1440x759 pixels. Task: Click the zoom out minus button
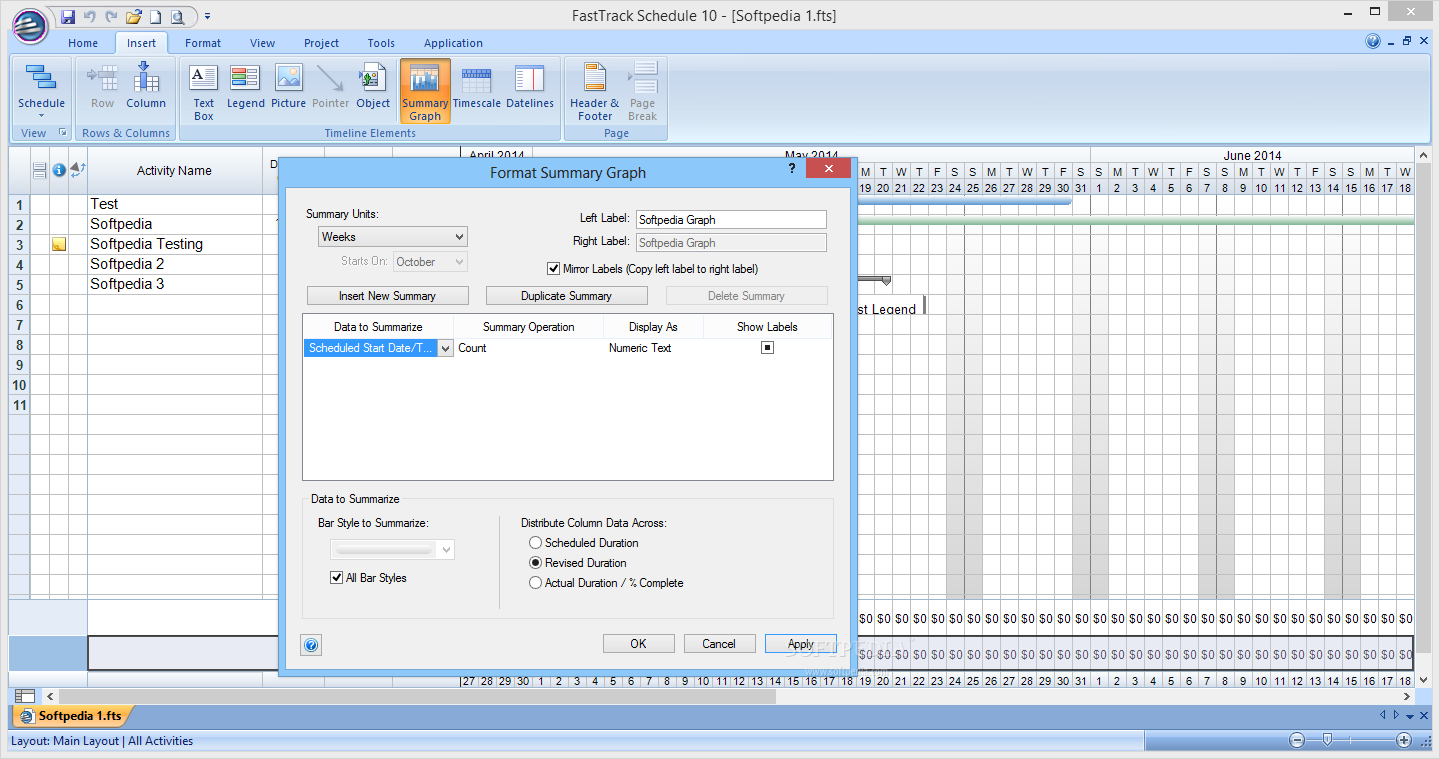pyautogui.click(x=1297, y=740)
